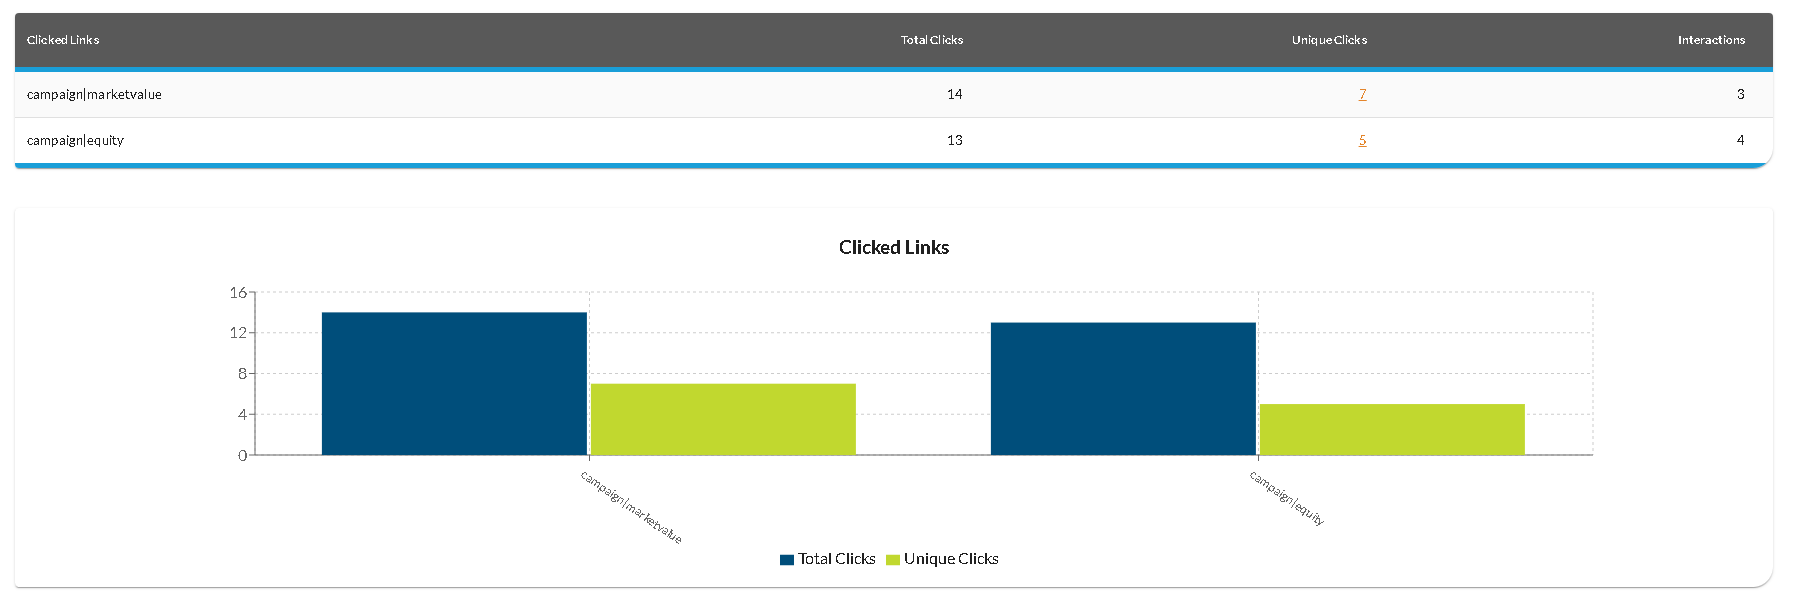Screen dimensions: 1796x611
Task: Click the blue Total Clicks legend swatch
Action: 787,560
